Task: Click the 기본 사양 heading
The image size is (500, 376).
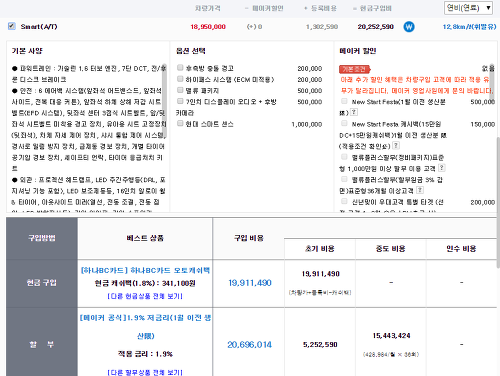Action: click(x=27, y=51)
